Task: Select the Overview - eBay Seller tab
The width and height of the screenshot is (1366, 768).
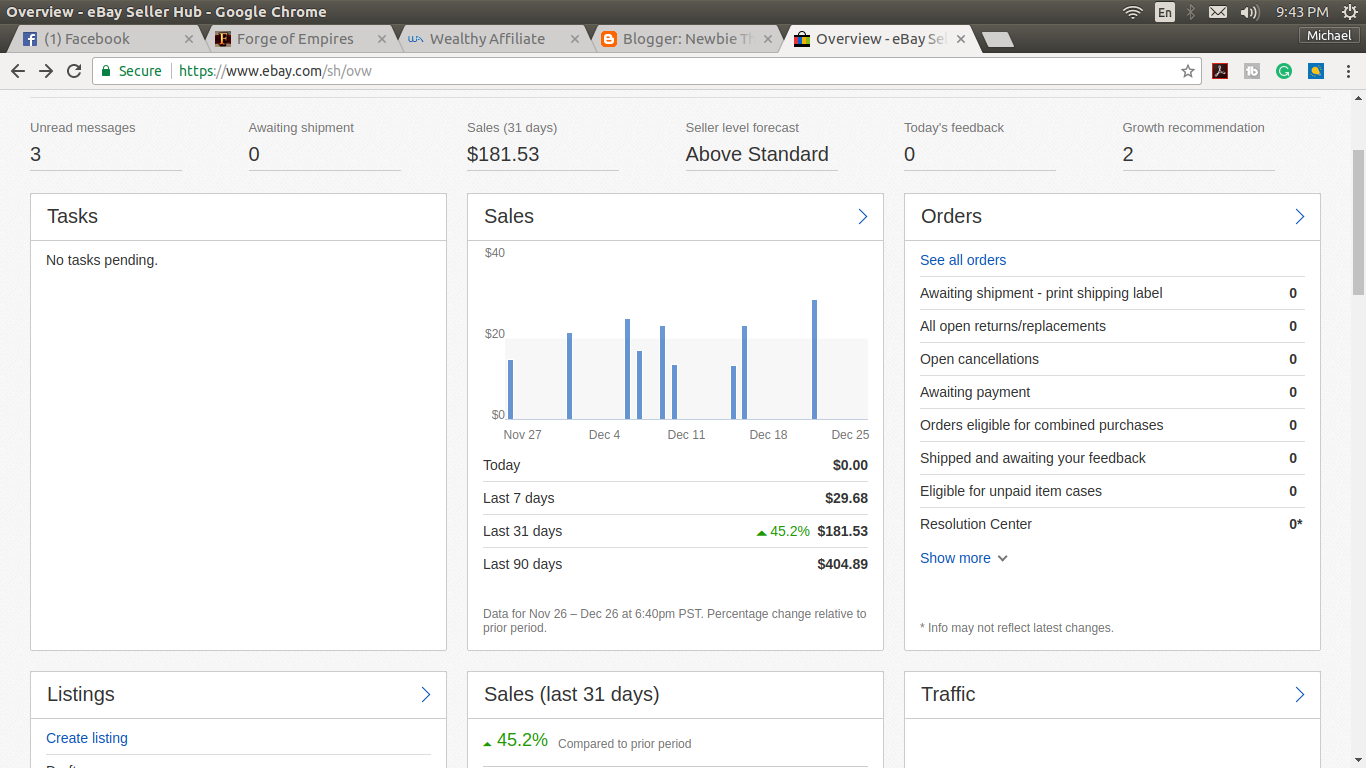Action: (x=878, y=39)
